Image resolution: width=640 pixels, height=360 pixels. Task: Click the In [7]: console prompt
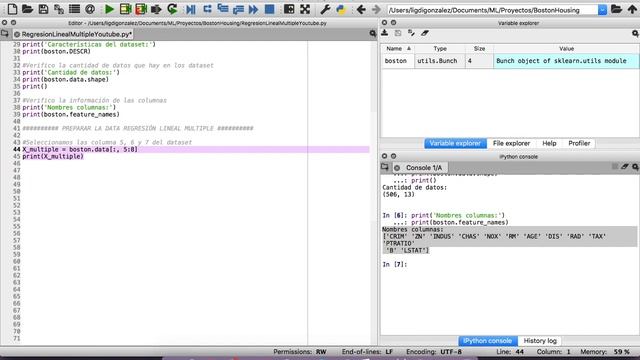tap(395, 264)
